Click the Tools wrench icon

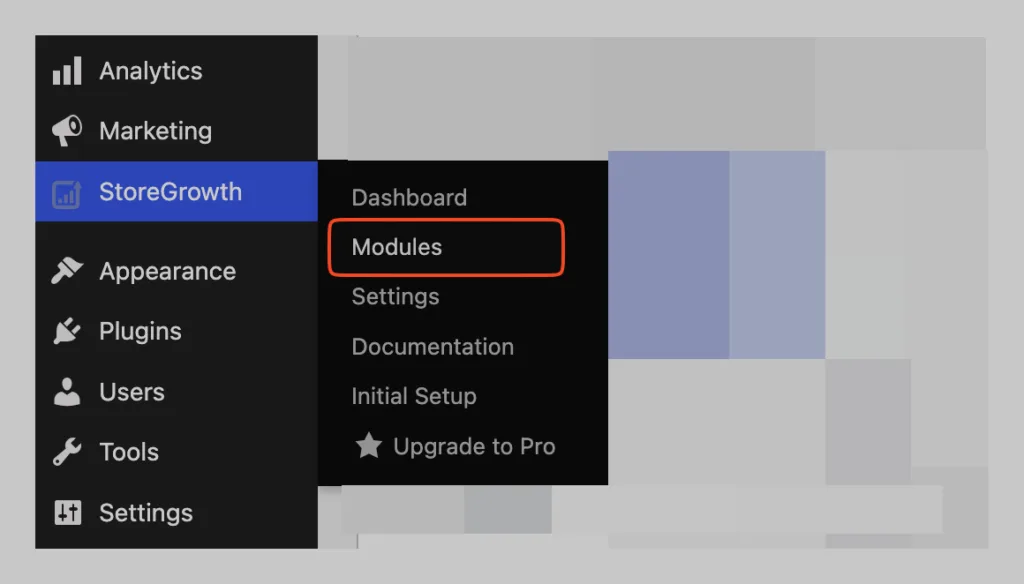point(67,451)
